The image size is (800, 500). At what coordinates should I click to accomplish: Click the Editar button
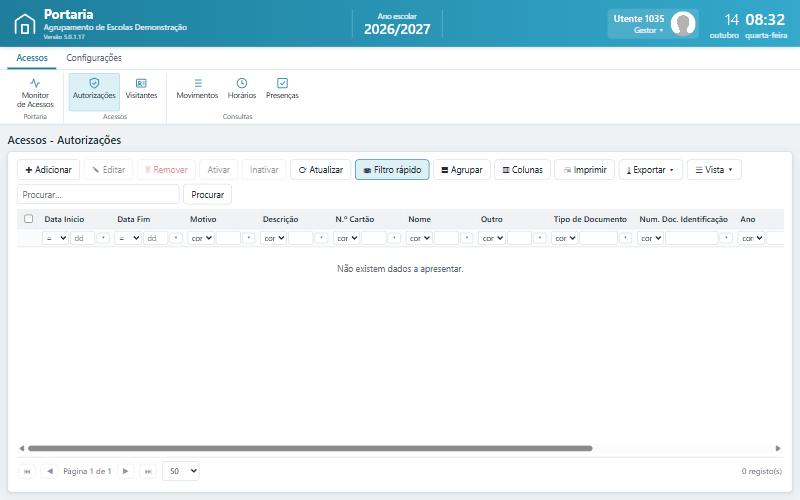click(x=108, y=169)
